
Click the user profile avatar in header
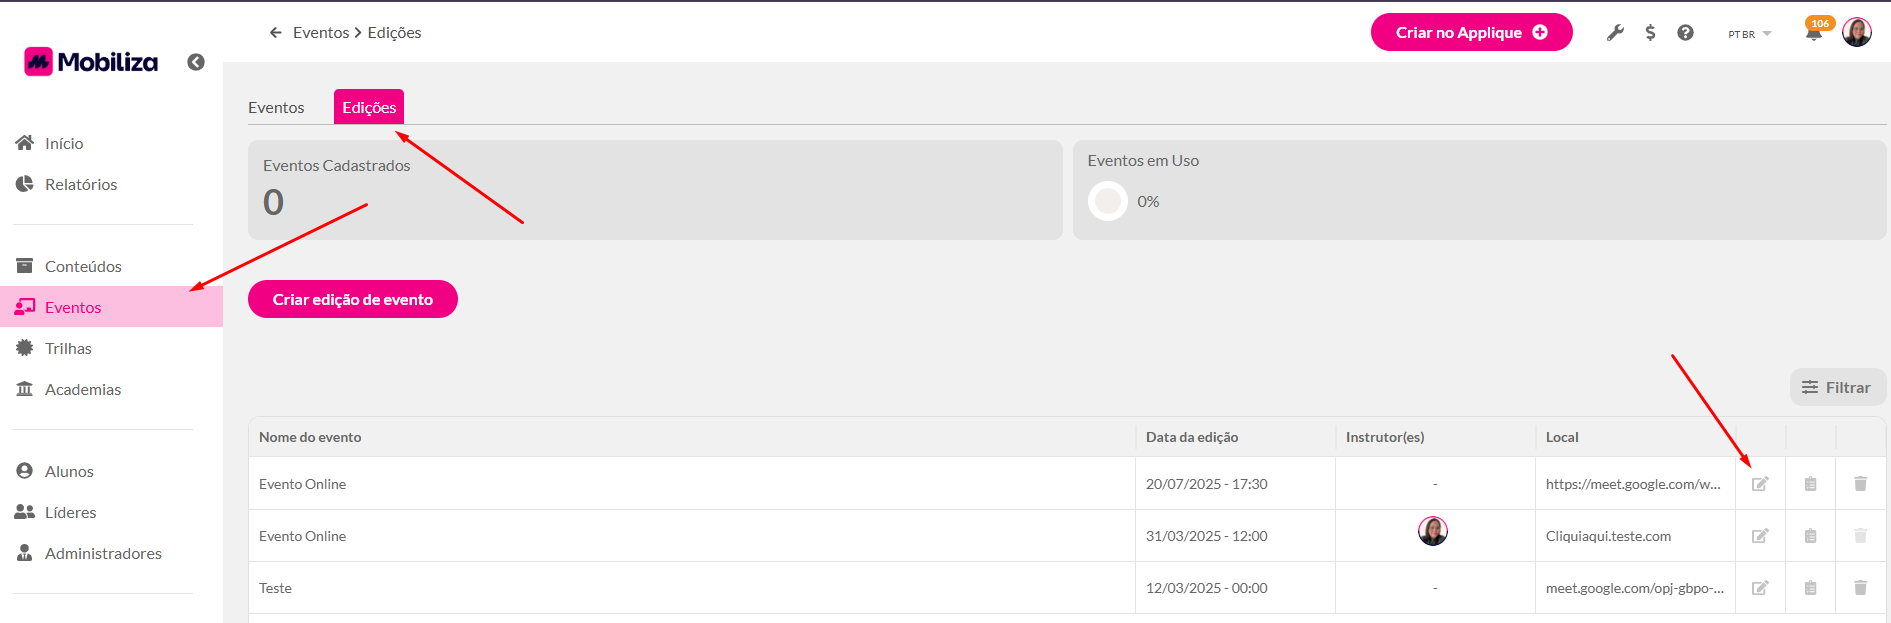click(1856, 32)
